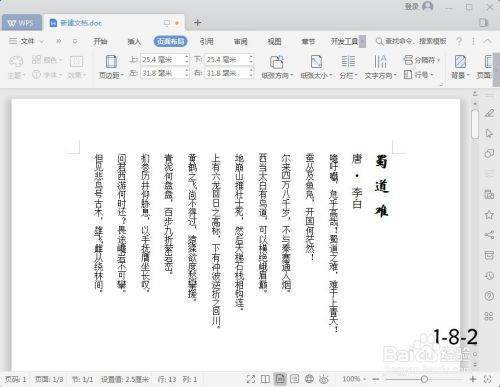Open the shapes panel in the sidebar
500x387 pixels.
click(x=489, y=154)
